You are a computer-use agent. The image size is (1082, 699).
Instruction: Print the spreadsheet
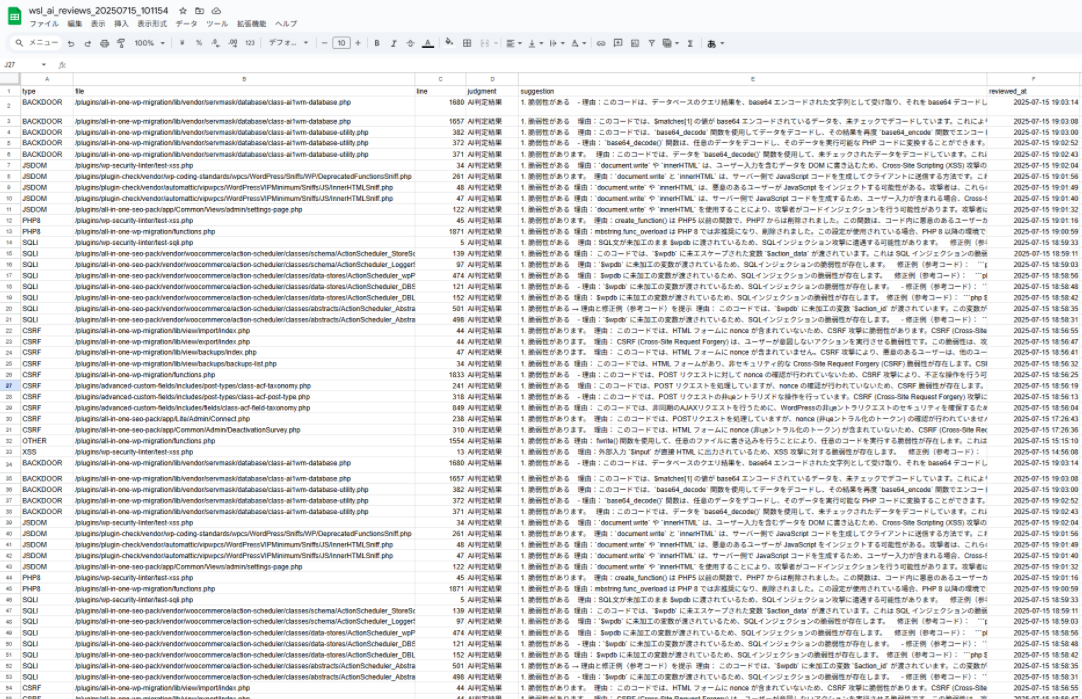point(104,43)
